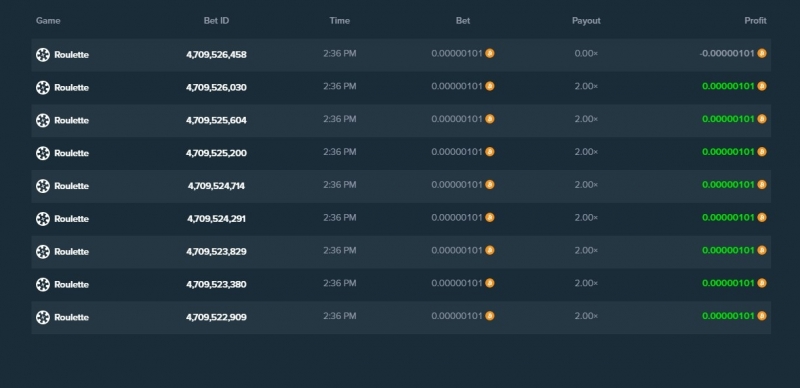
Task: Open bet ID 4,709,526,030
Action: coord(216,87)
